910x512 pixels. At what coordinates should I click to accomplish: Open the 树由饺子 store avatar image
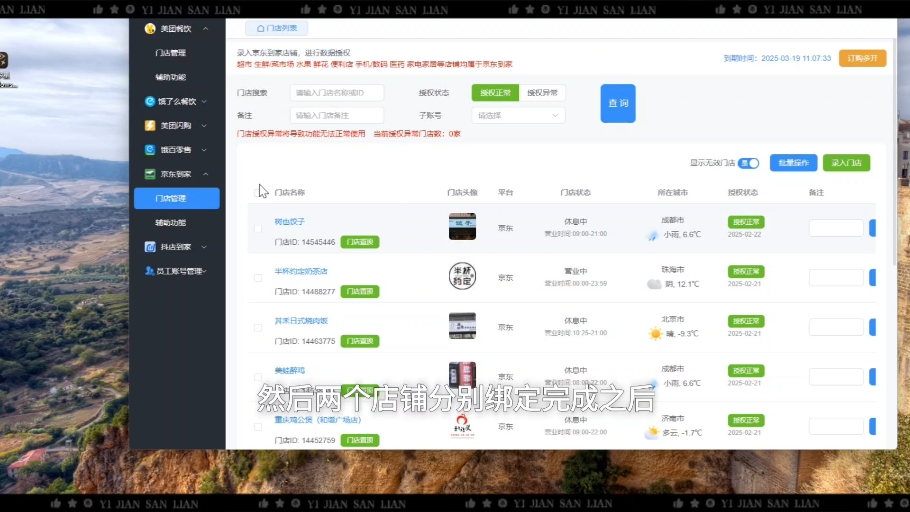463,226
